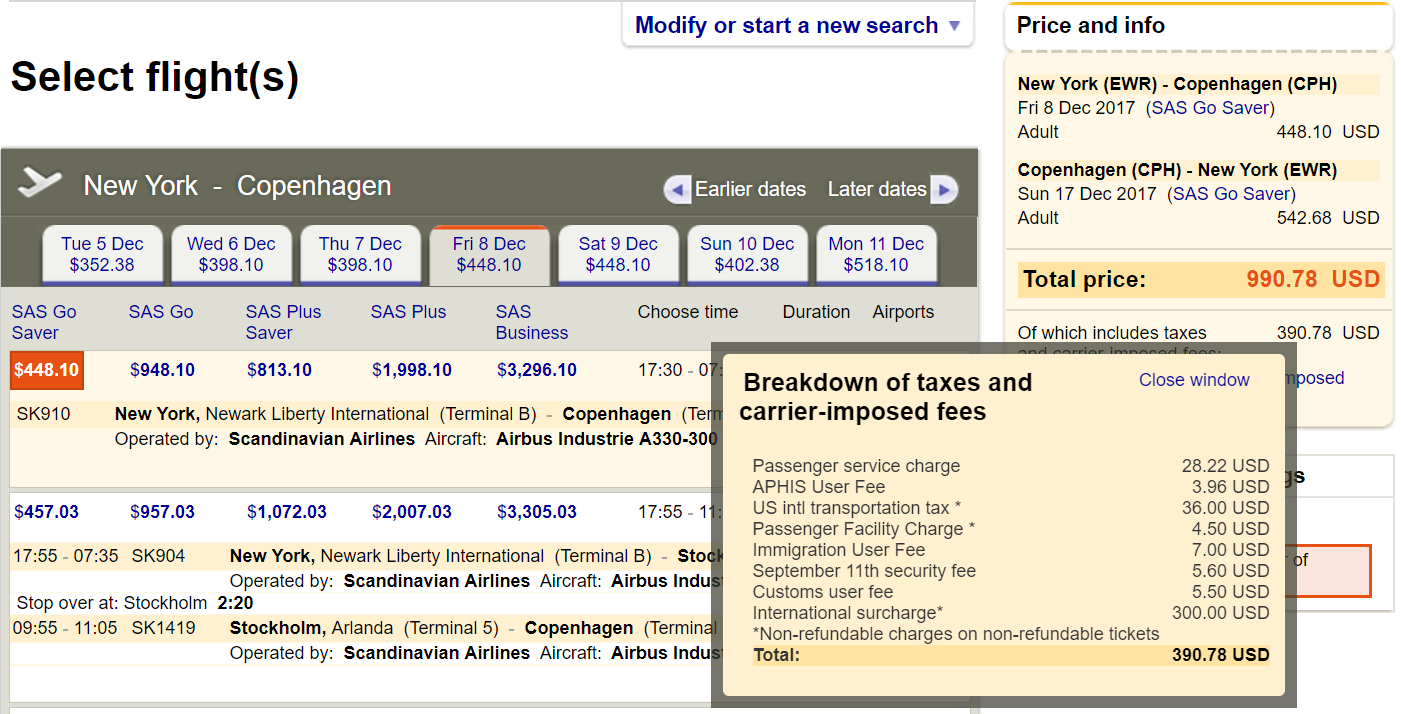Choose the $948.10 SAS Go fare
This screenshot has width=1401, height=714.
point(162,370)
